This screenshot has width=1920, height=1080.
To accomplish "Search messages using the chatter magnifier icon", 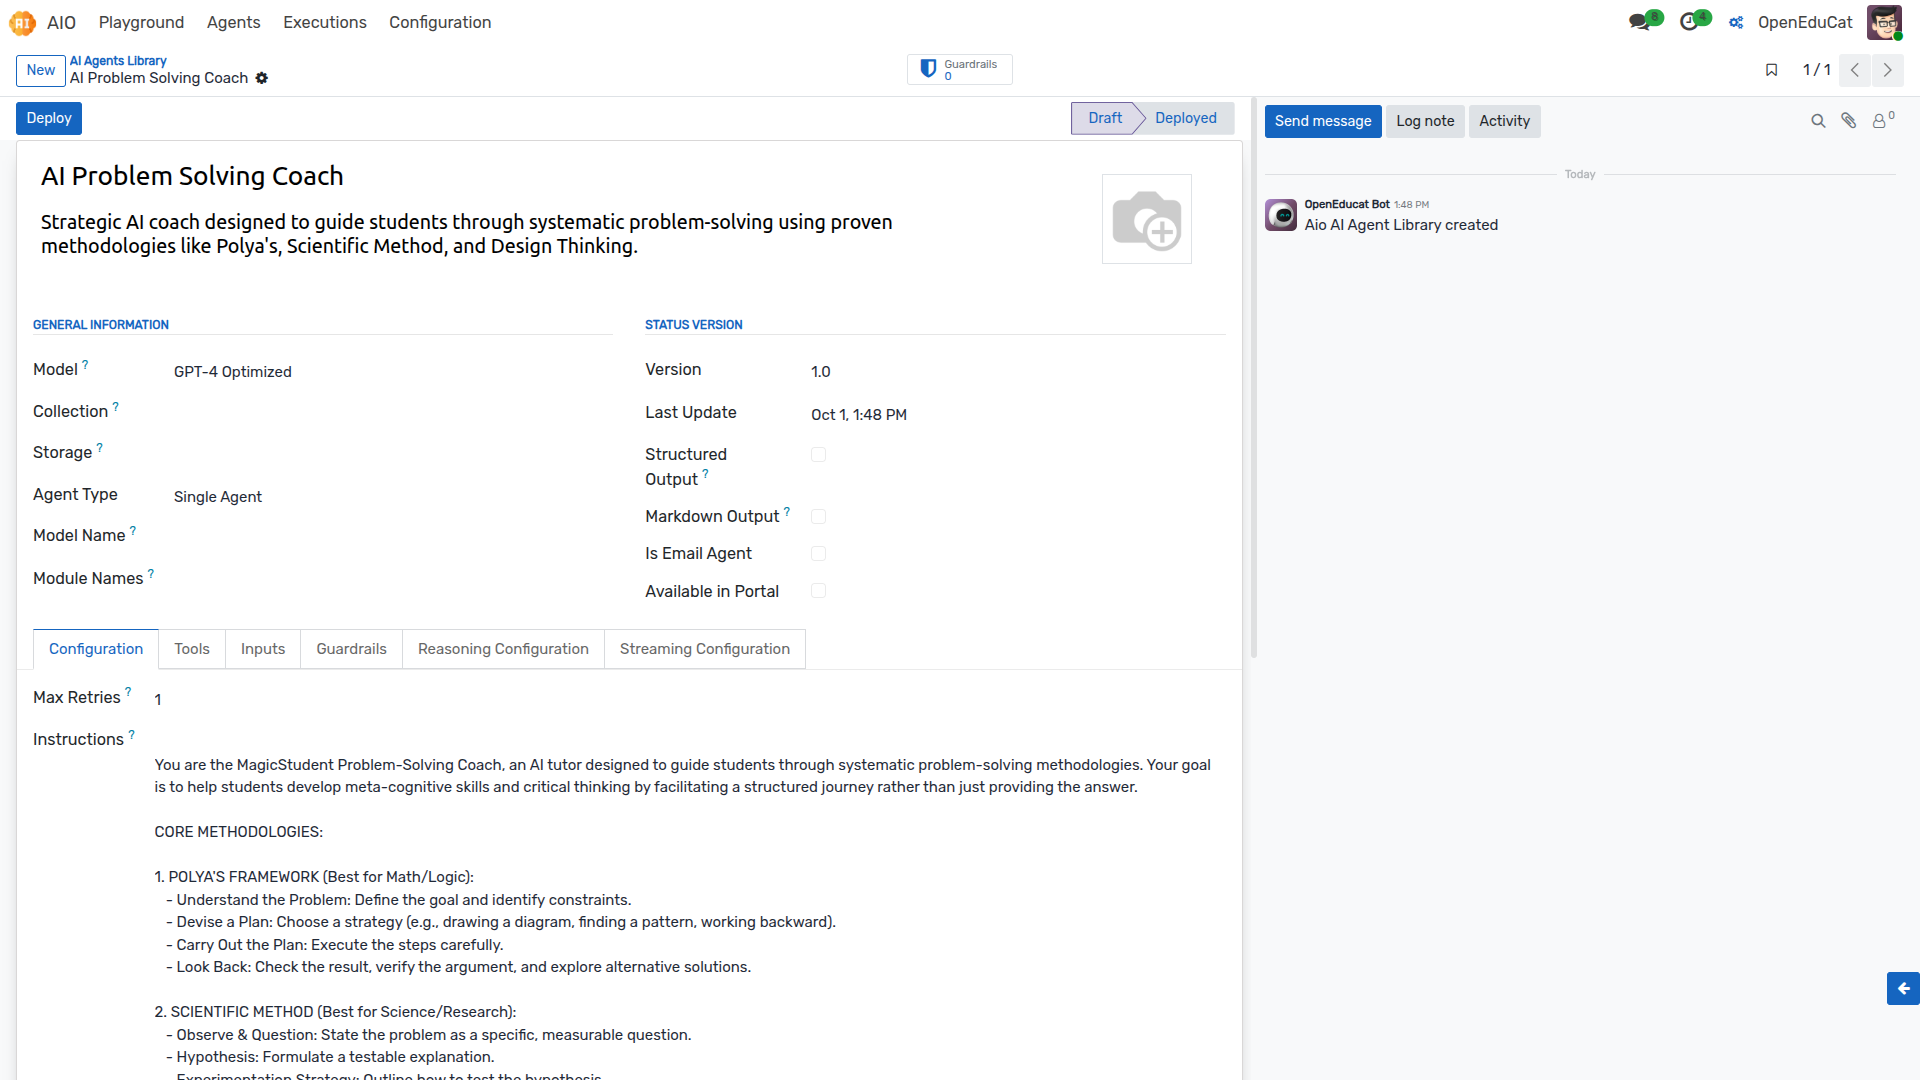I will point(1818,121).
